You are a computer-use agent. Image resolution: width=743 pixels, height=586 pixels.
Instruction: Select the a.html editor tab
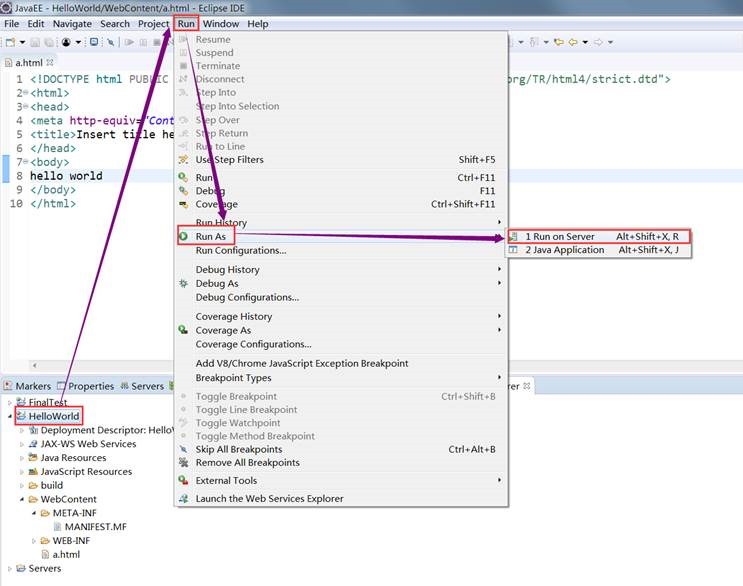pyautogui.click(x=28, y=63)
